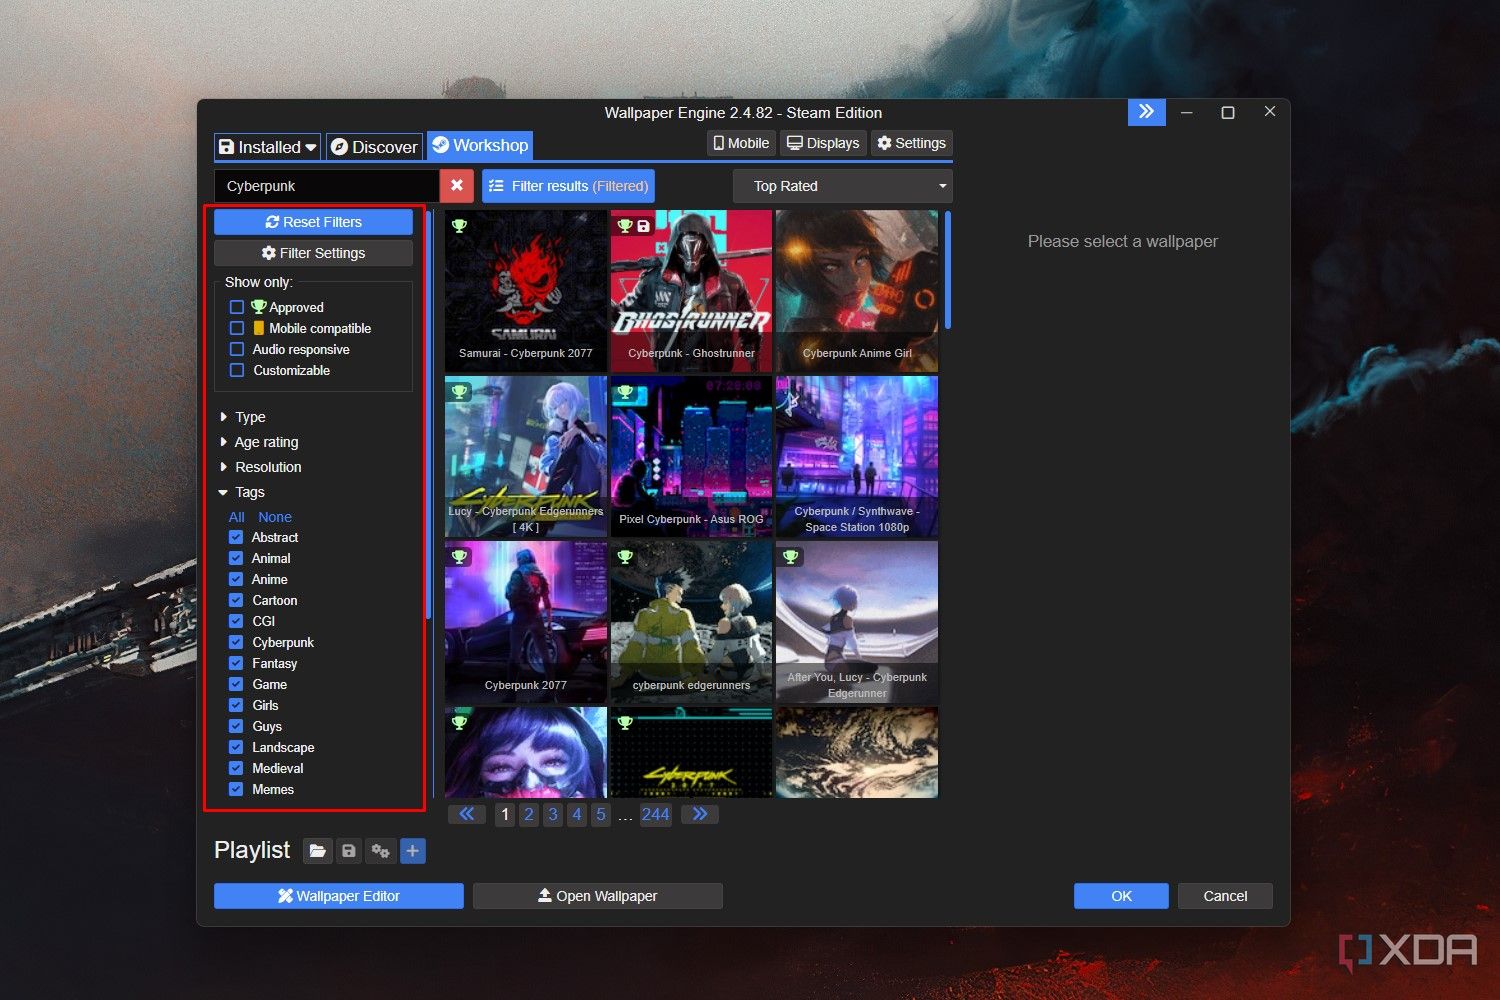The image size is (1500, 1000).
Task: Click the blue double-chevron panel toggle in title bar
Action: pyautogui.click(x=1146, y=112)
